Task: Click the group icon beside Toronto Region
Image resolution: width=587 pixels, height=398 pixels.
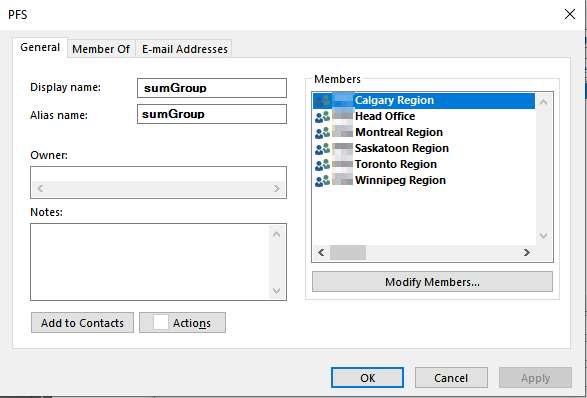Action: tap(322, 165)
